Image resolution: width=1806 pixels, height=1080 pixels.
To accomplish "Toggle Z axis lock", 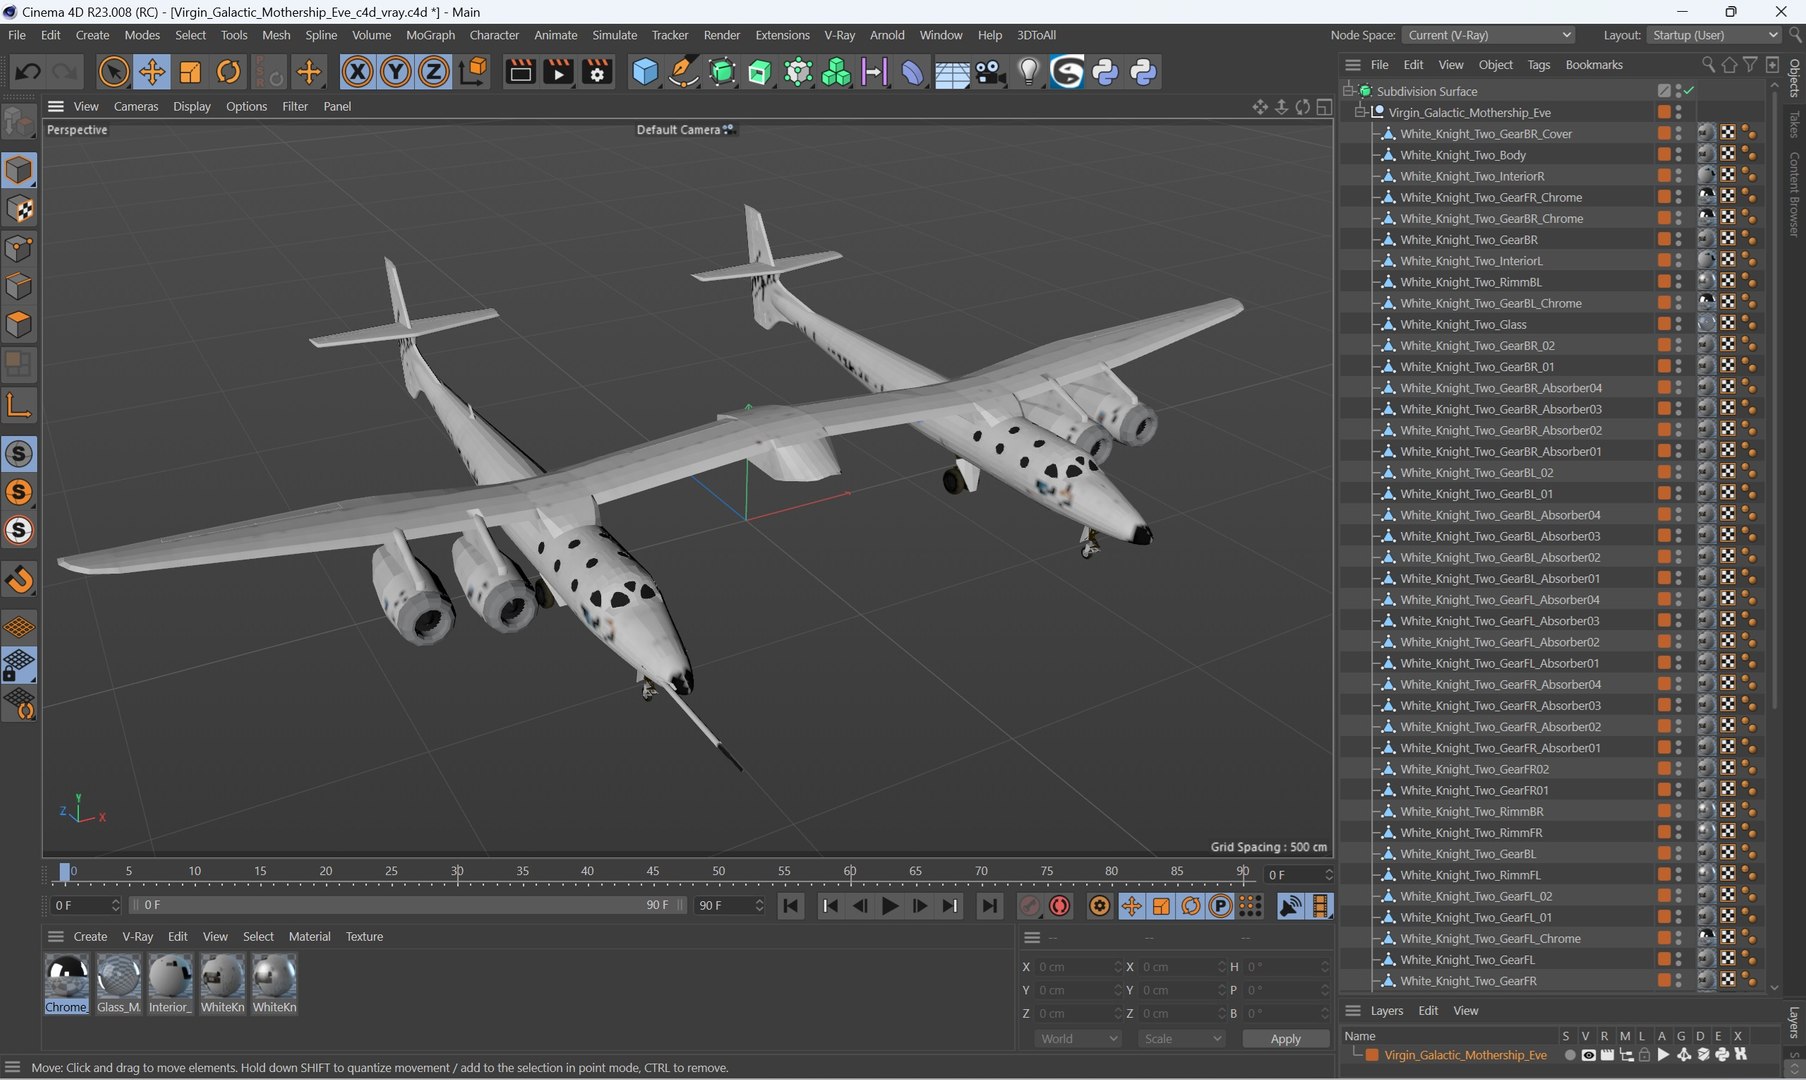I will [x=434, y=71].
